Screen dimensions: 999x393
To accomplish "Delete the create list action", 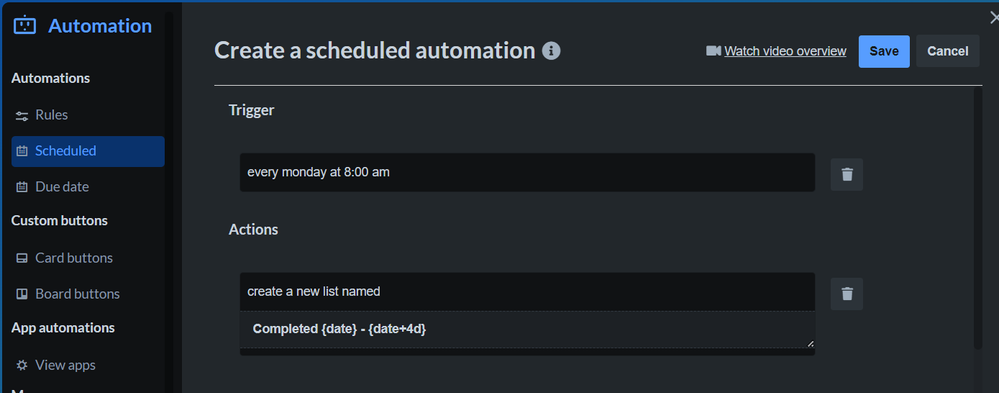I will (x=847, y=294).
